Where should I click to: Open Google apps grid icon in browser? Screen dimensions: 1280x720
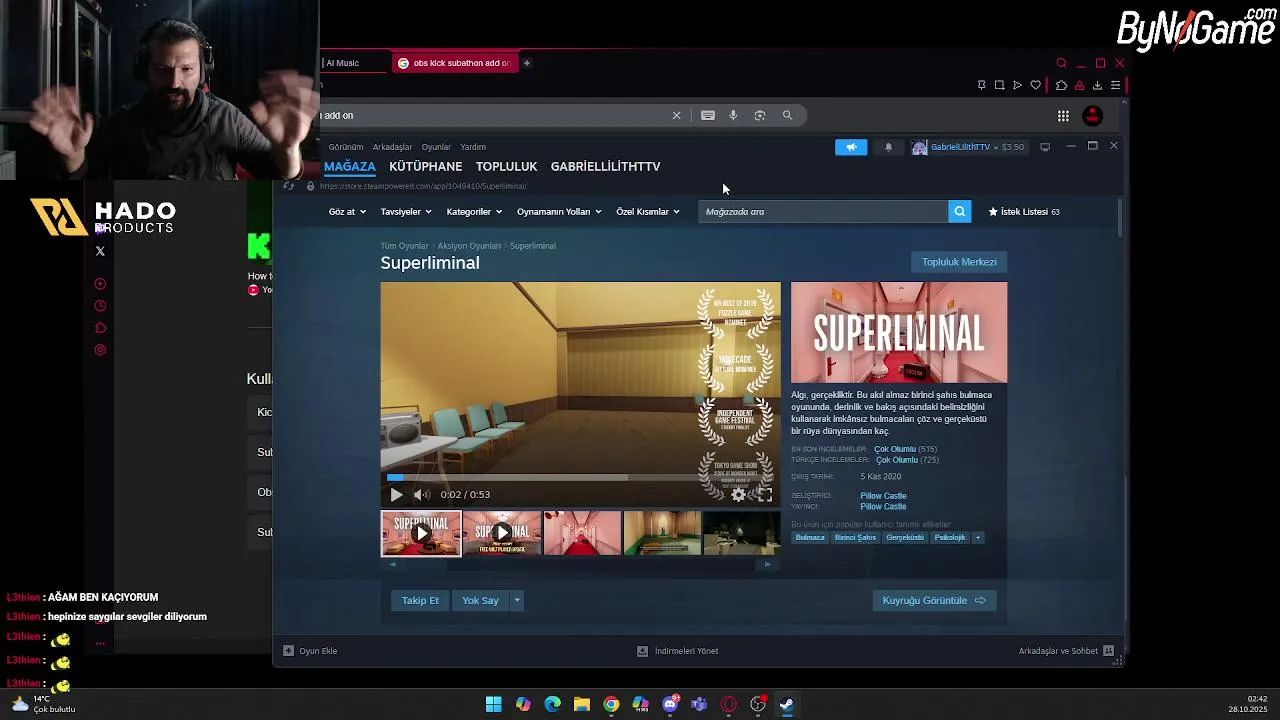click(x=1063, y=116)
